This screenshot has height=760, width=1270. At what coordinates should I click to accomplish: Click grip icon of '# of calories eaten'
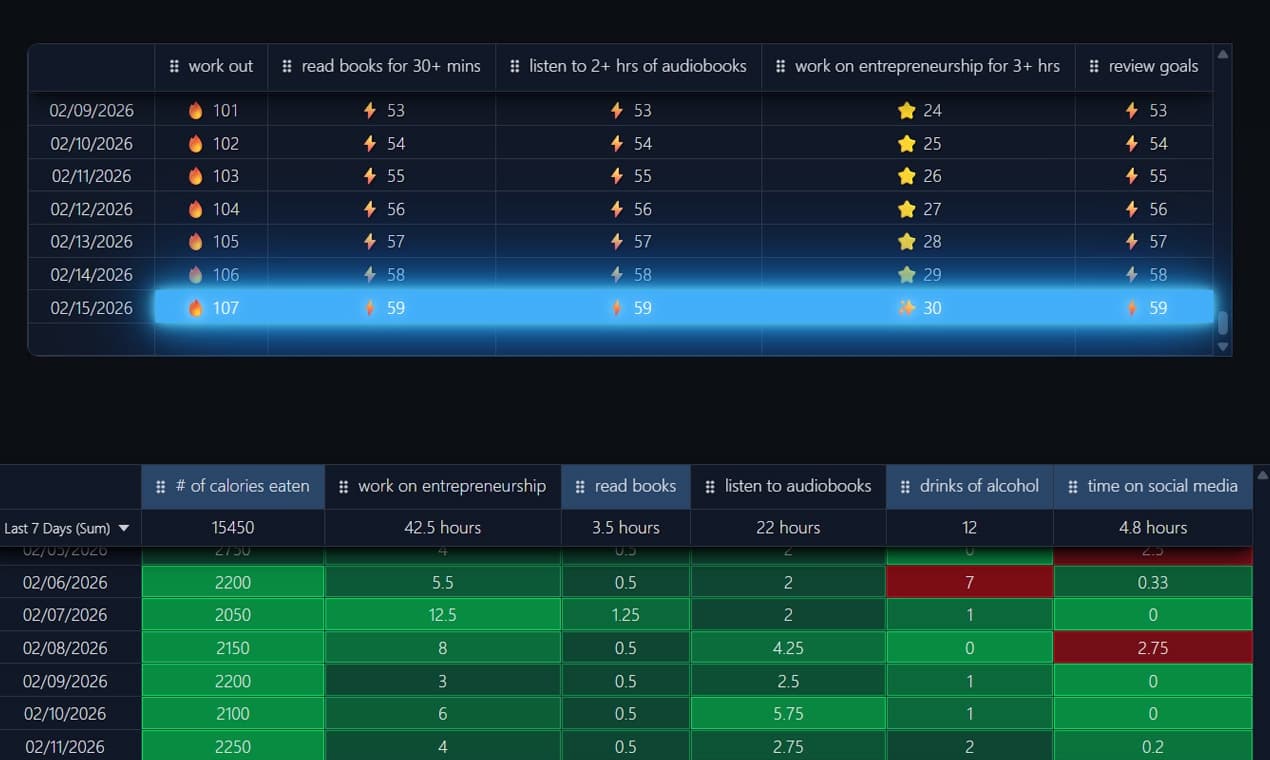click(161, 486)
